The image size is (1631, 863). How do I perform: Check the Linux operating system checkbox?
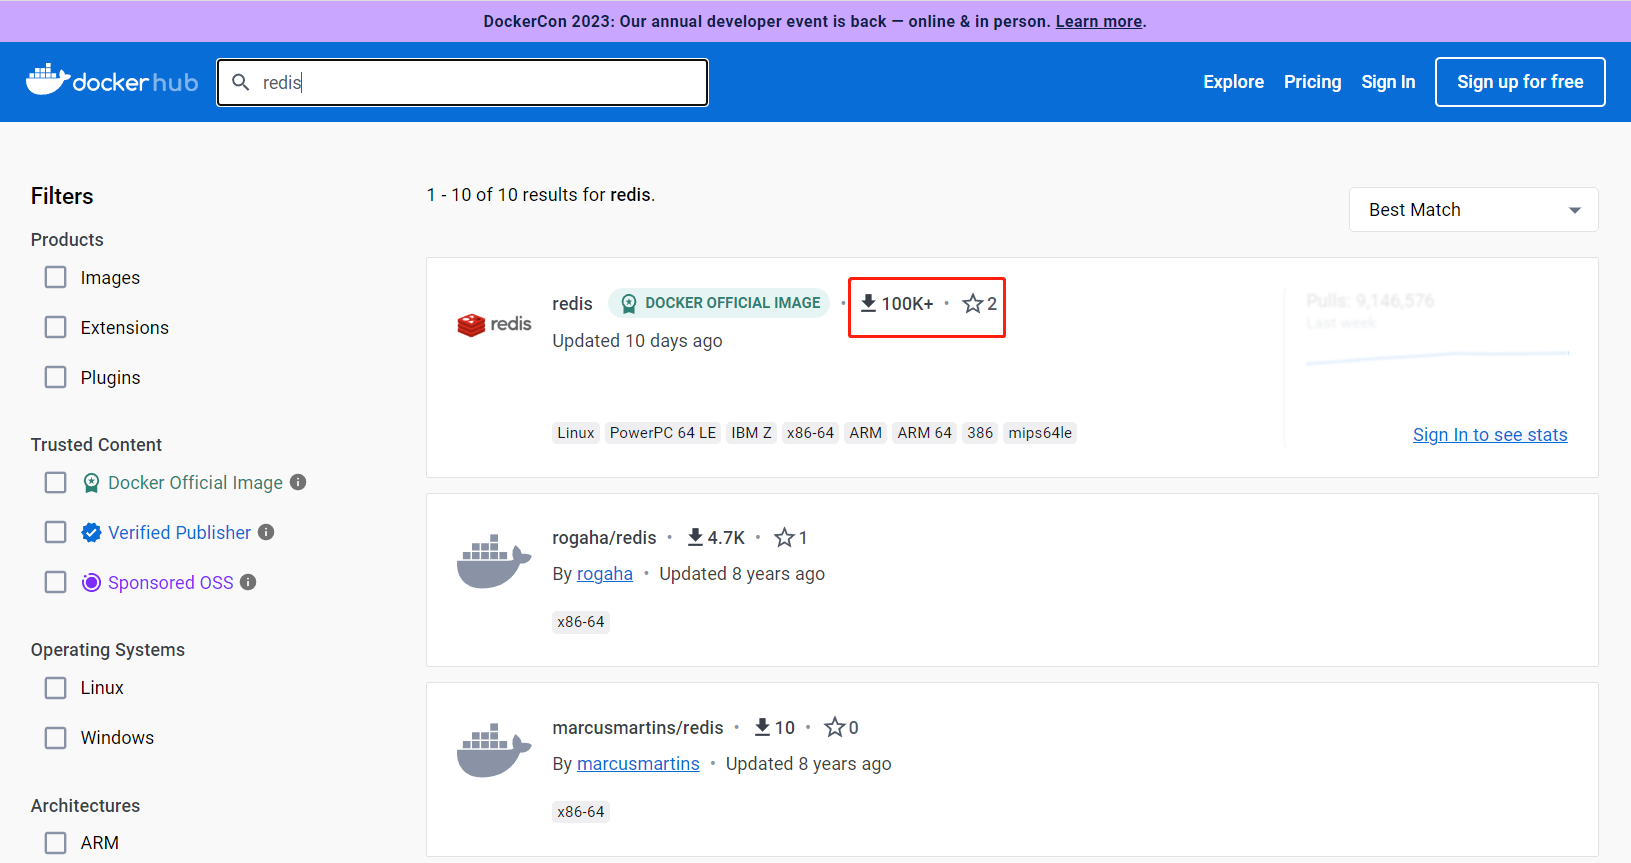[x=56, y=688]
